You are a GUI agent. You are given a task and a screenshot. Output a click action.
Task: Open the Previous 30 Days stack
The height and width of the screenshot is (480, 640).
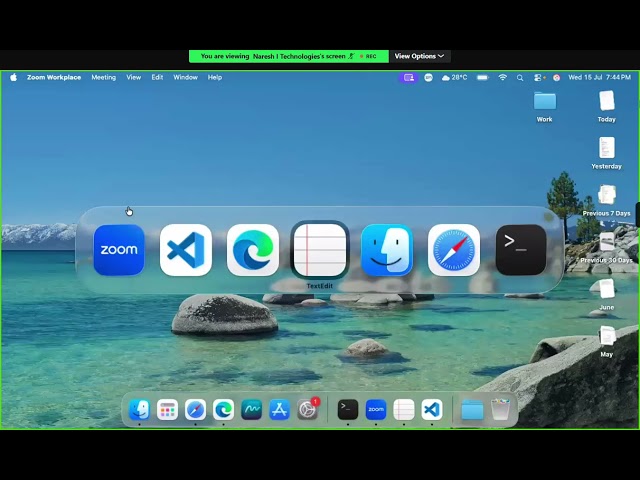(x=607, y=247)
